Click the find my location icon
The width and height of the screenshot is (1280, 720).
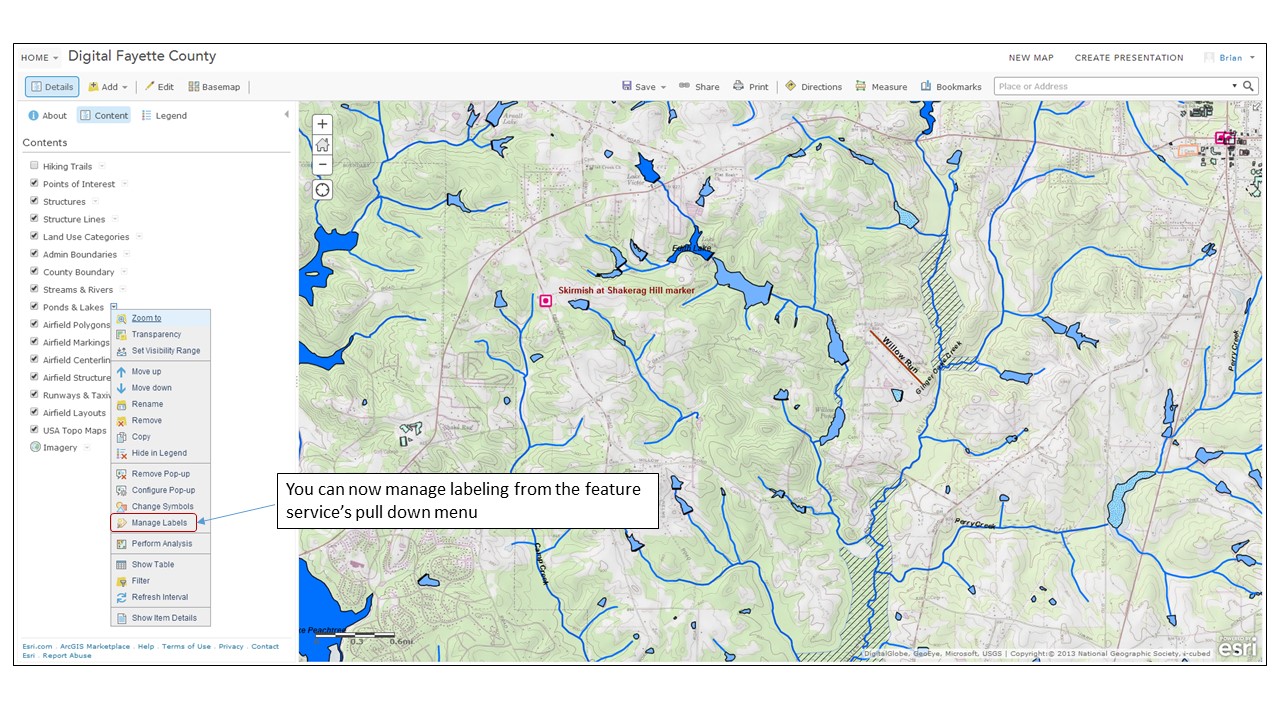[x=322, y=190]
